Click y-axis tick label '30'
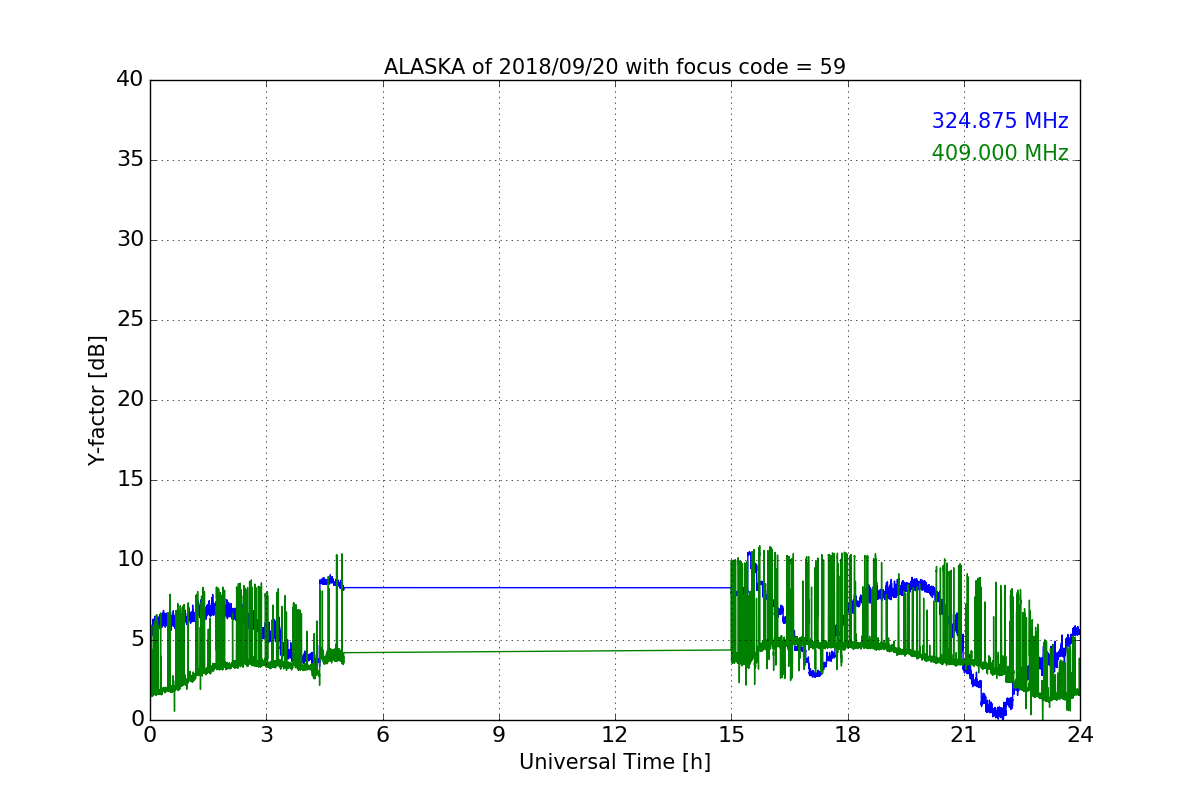Image resolution: width=1200 pixels, height=800 pixels. pos(130,240)
